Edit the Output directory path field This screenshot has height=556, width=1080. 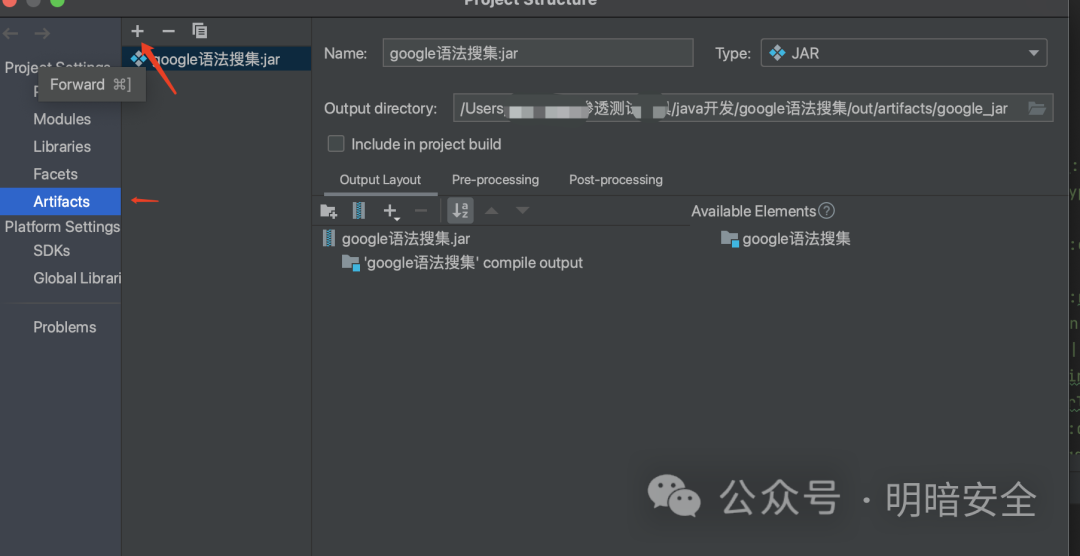click(x=738, y=108)
